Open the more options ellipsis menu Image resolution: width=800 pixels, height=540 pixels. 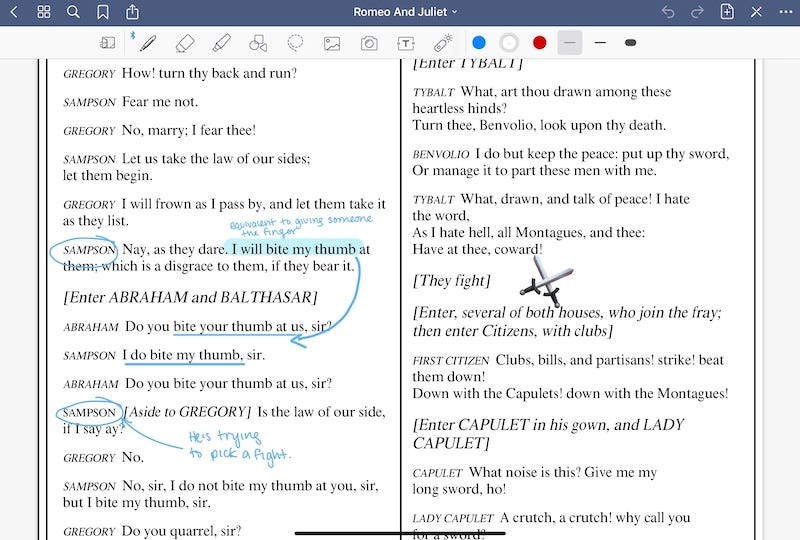[x=786, y=12]
